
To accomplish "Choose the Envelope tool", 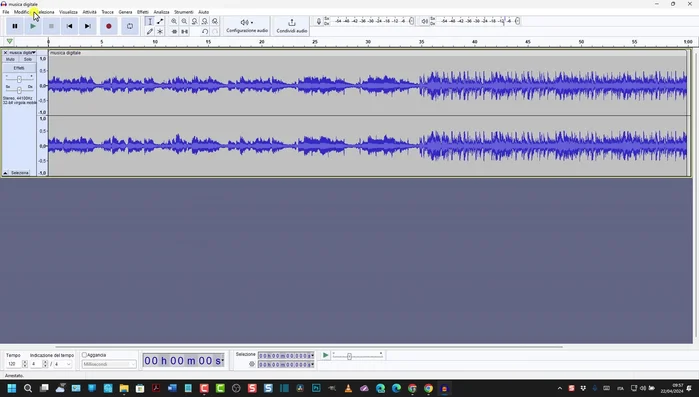I will (x=160, y=21).
